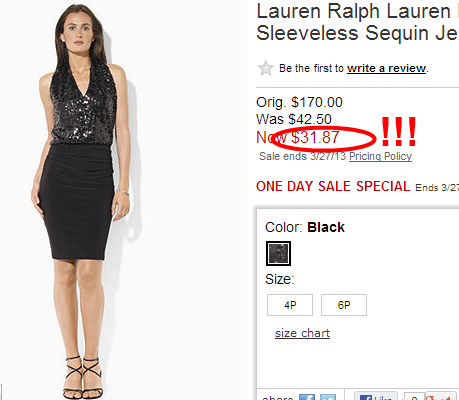Screen dimensions: 459x400
Task: Click the Orig. $170.00 price text
Action: point(299,102)
